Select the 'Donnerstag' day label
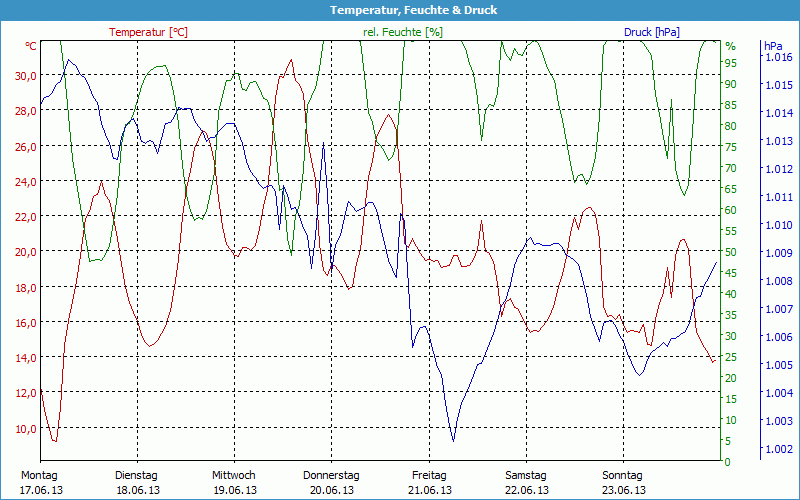The width and height of the screenshot is (800, 500). pyautogui.click(x=331, y=476)
